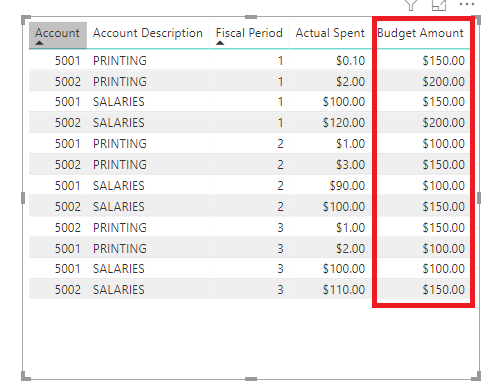
Task: Select $100.00 Actual Spent in 5002 SALARIES period 2 row
Action: [x=344, y=207]
